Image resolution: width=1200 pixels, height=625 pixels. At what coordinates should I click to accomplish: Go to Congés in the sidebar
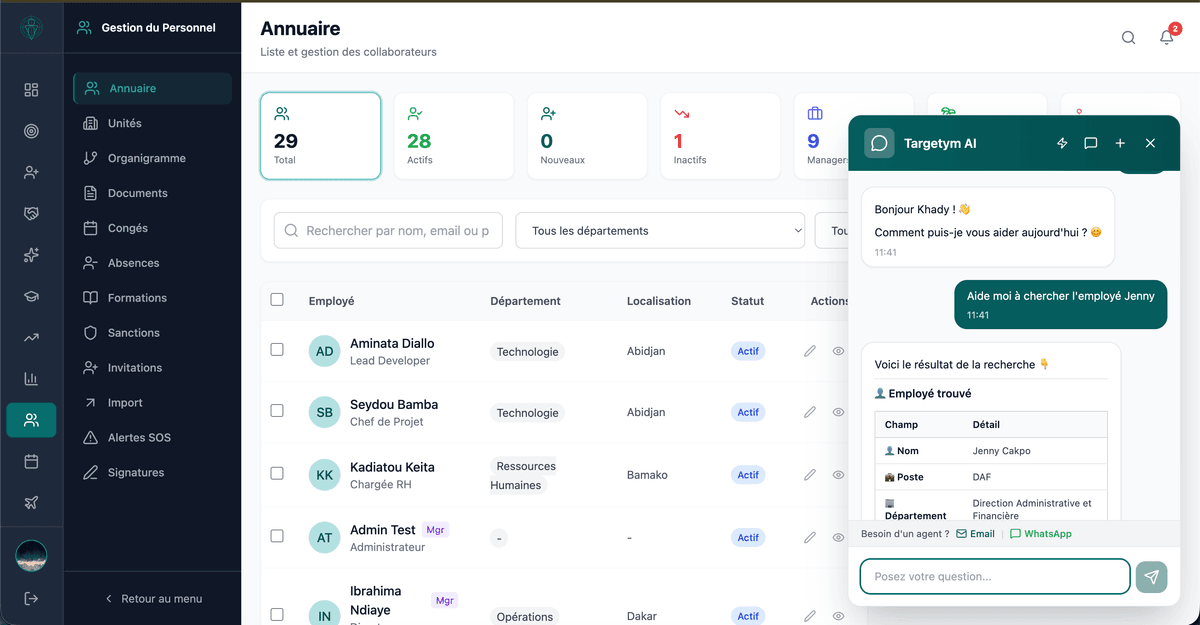(127, 228)
